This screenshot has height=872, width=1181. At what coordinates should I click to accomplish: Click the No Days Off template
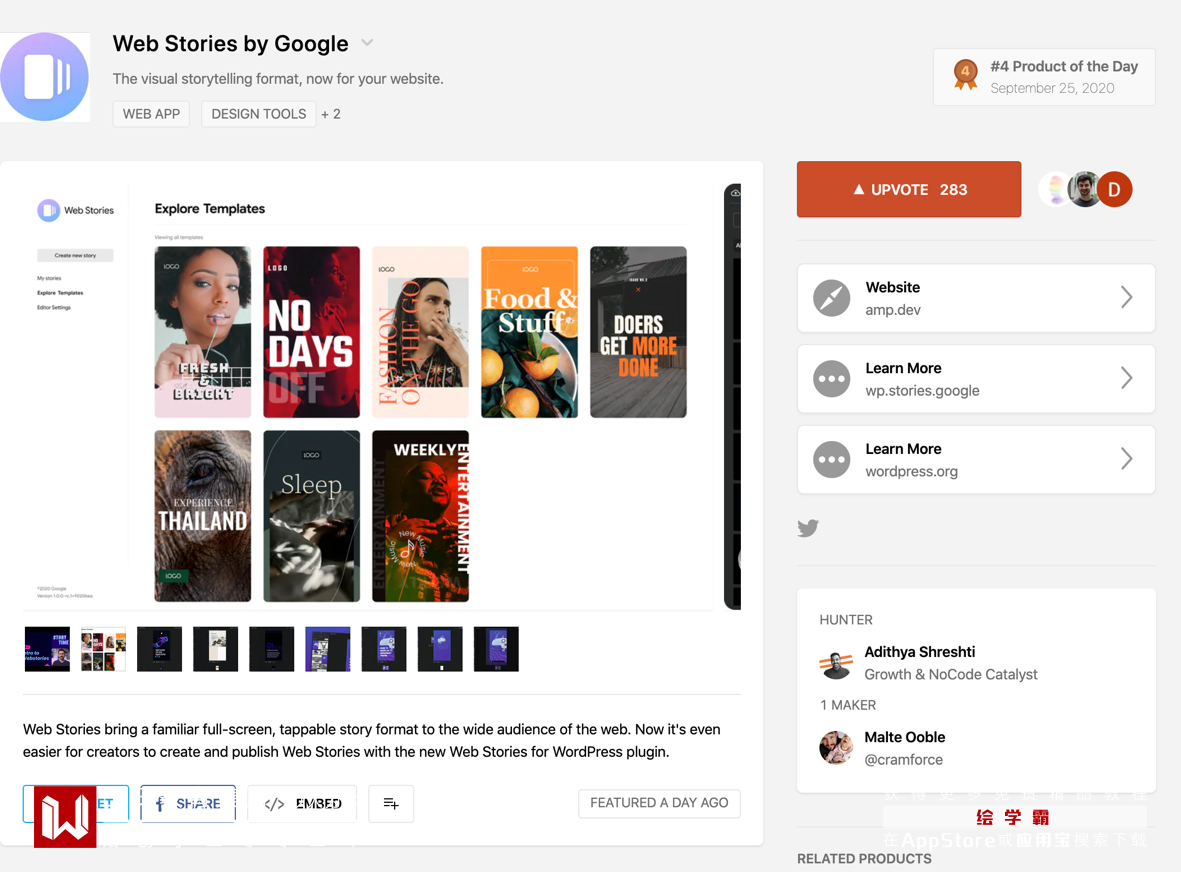311,332
